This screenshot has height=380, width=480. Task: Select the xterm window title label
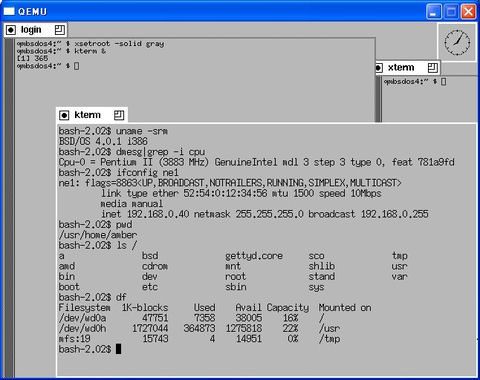(x=401, y=68)
